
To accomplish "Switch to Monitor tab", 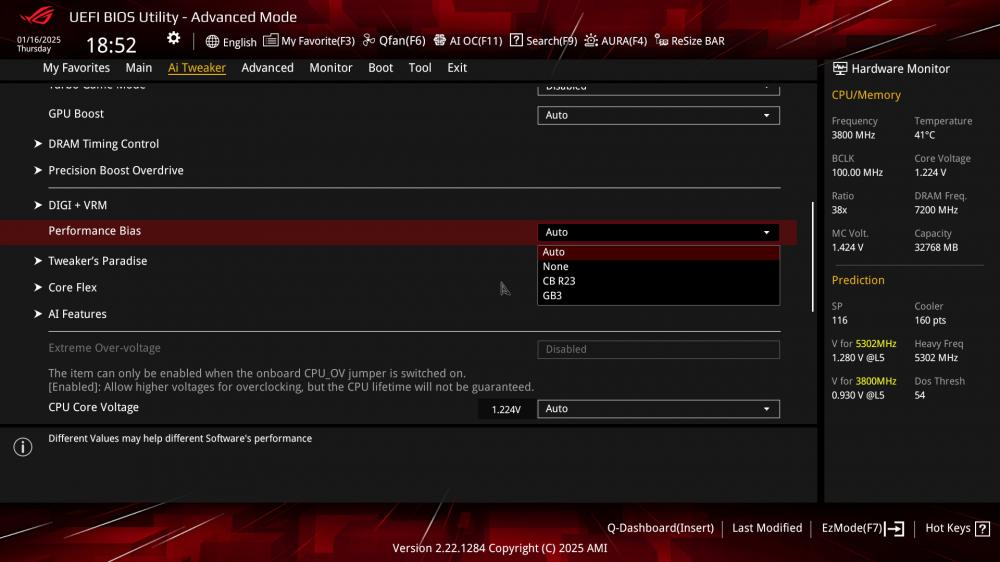I will 330,68.
